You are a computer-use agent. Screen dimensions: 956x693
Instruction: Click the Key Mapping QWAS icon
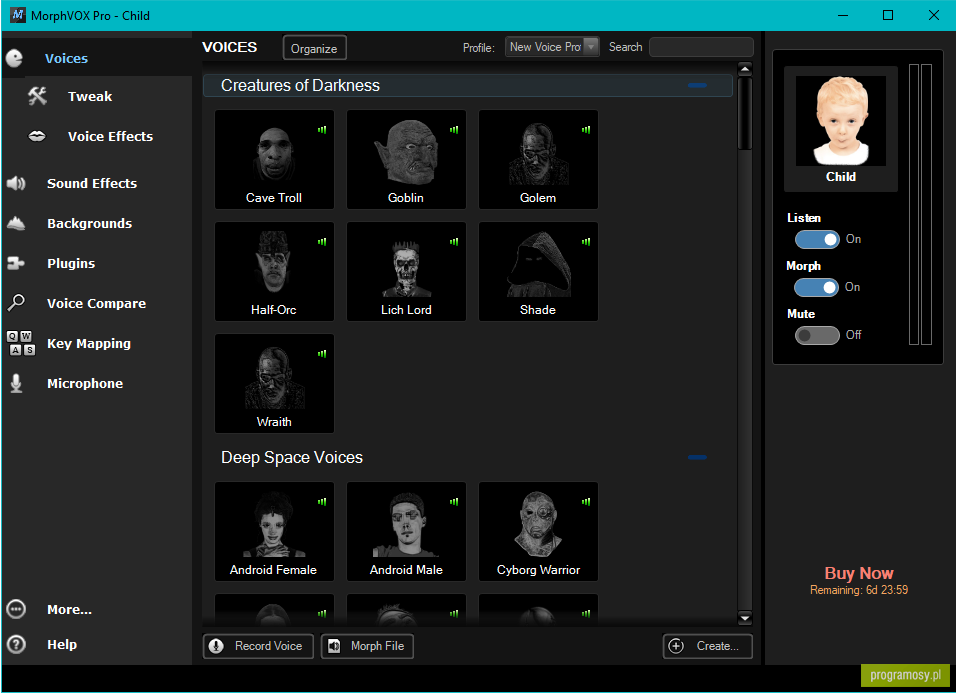tap(21, 343)
